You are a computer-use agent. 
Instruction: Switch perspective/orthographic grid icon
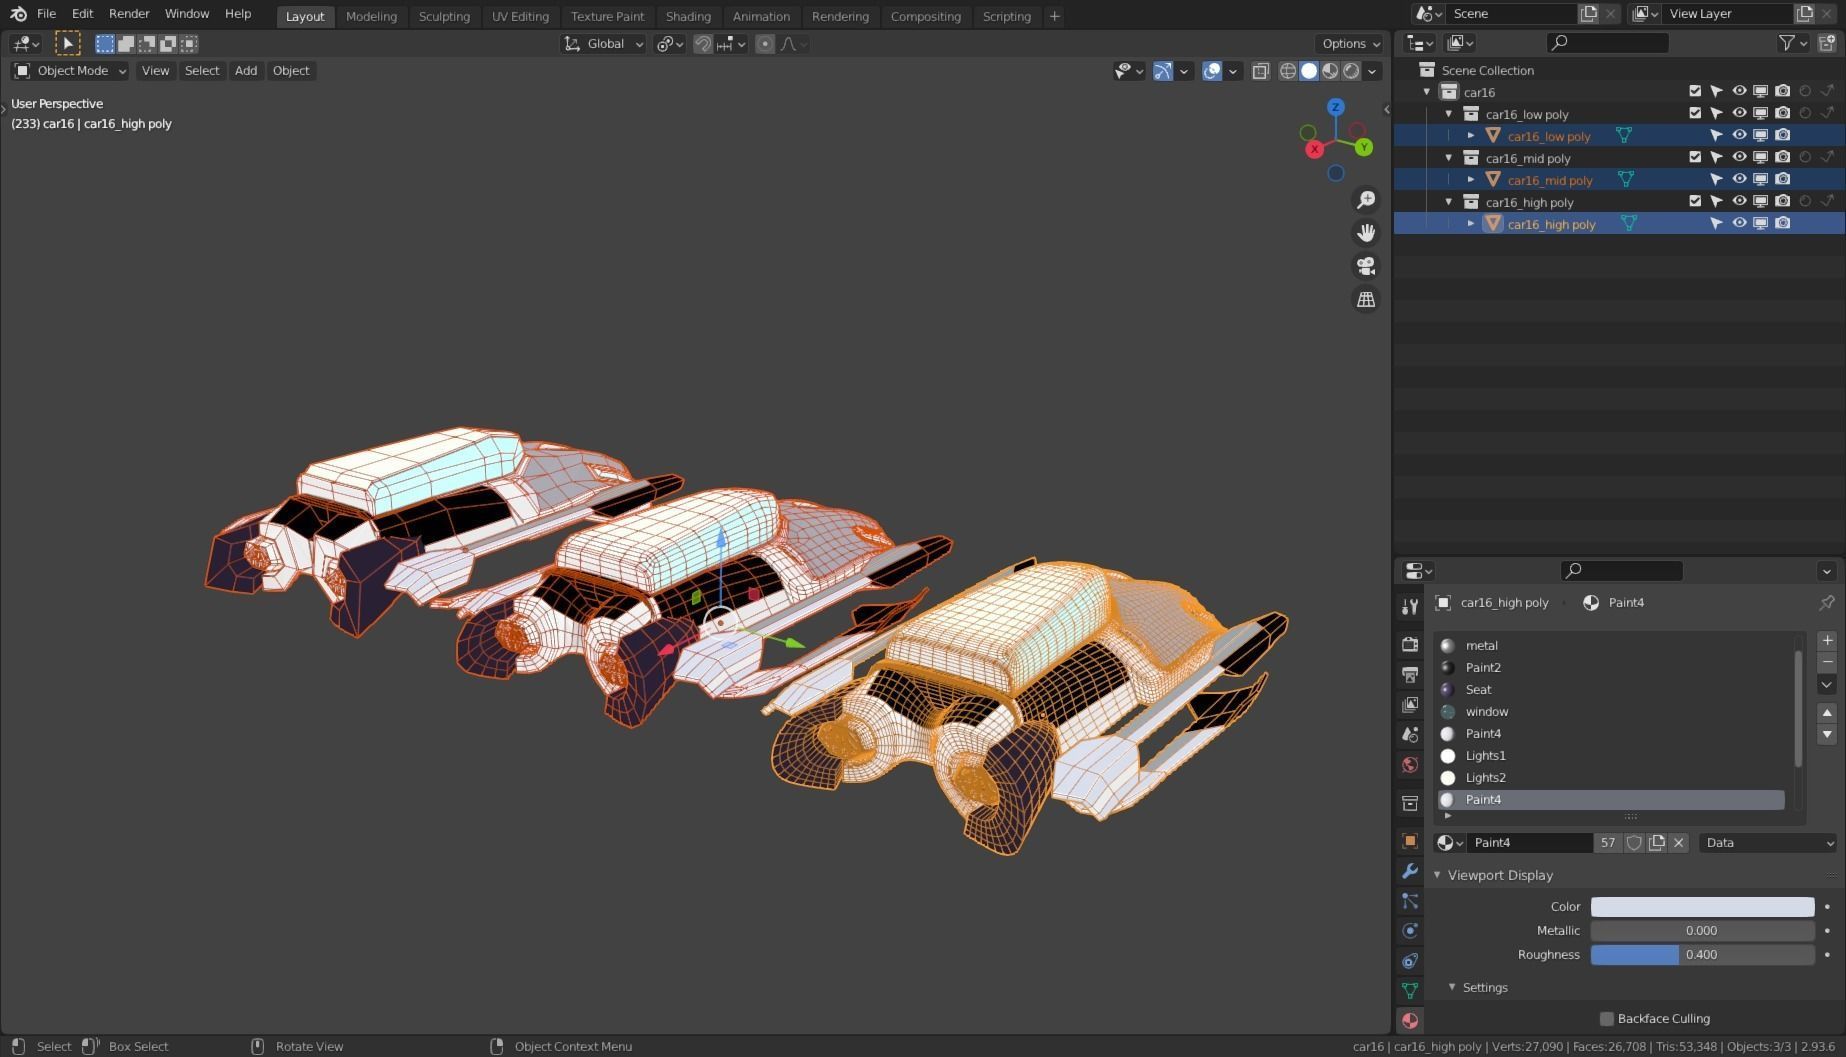pyautogui.click(x=1366, y=299)
